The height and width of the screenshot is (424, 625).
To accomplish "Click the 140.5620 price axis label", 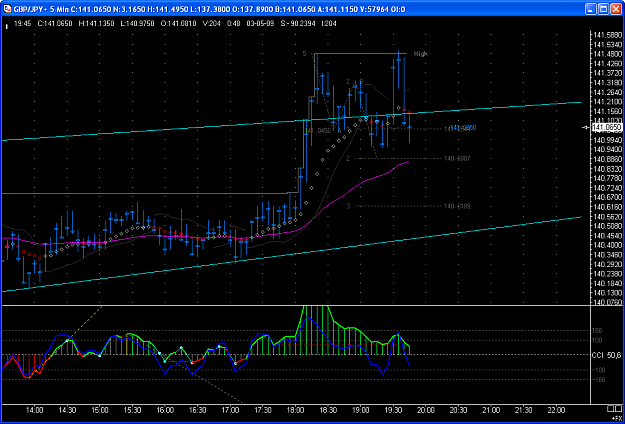I will click(x=607, y=217).
